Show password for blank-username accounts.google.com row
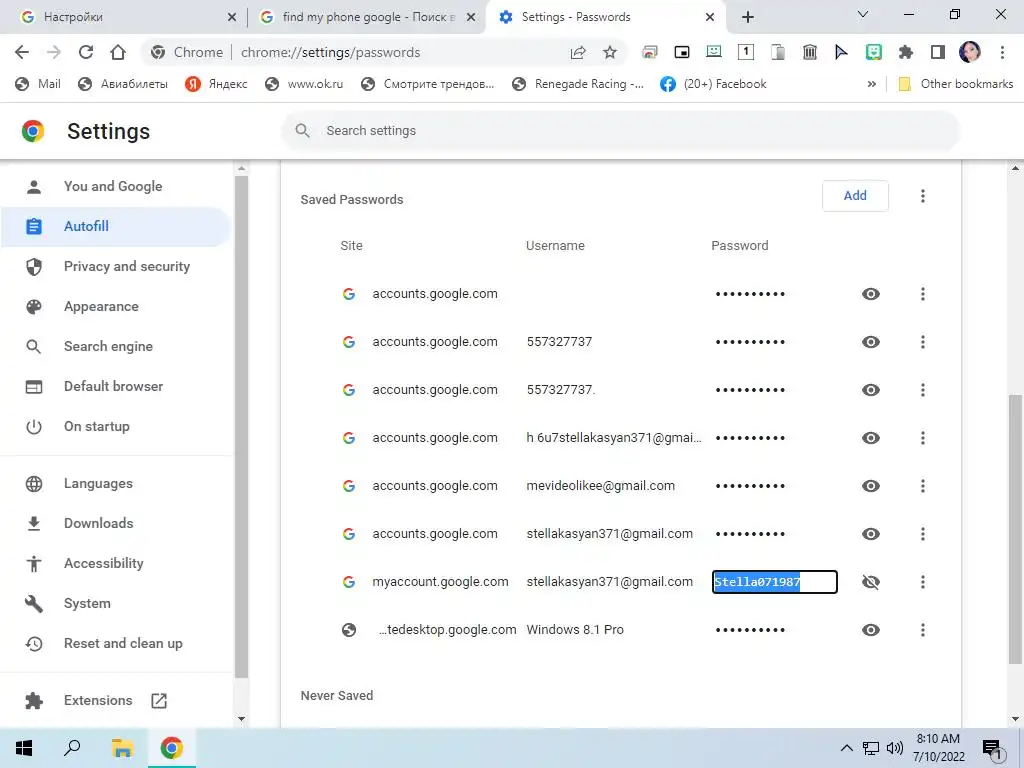Viewport: 1024px width, 768px height. coord(871,294)
